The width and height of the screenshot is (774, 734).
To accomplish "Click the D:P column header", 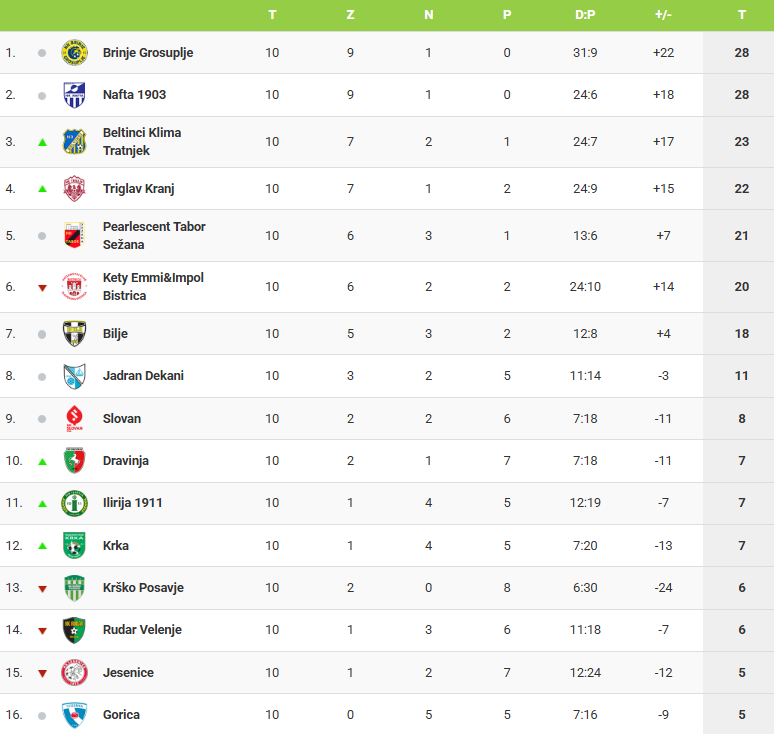I will tap(585, 15).
